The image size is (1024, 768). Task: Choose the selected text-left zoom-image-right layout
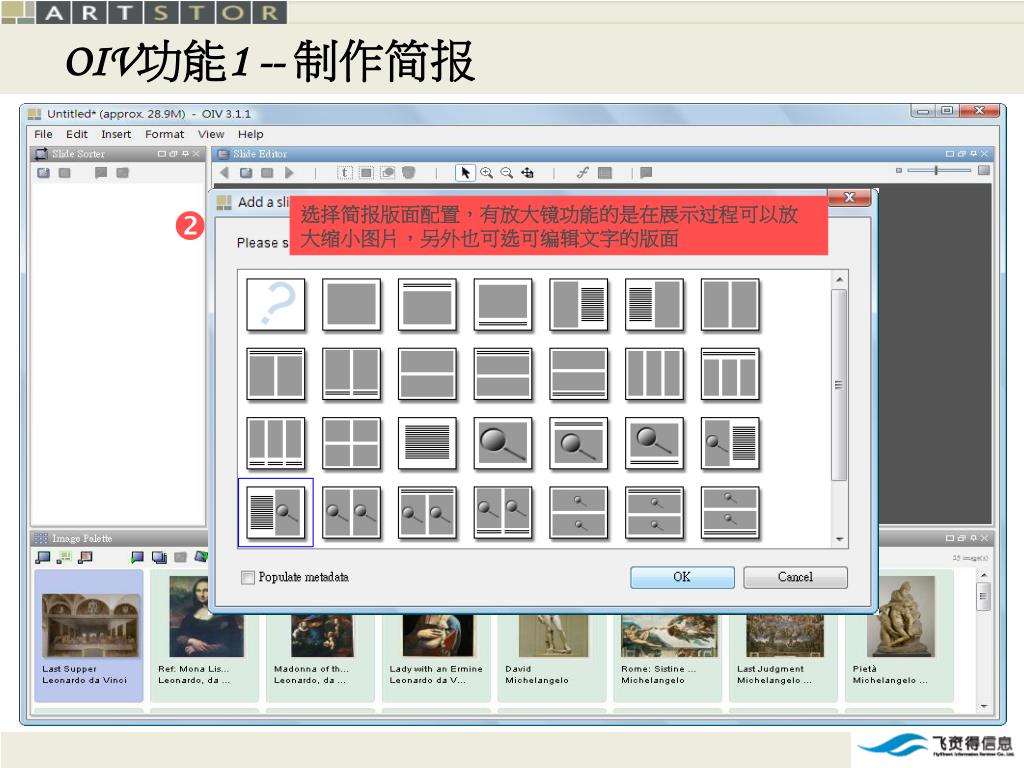coord(276,512)
